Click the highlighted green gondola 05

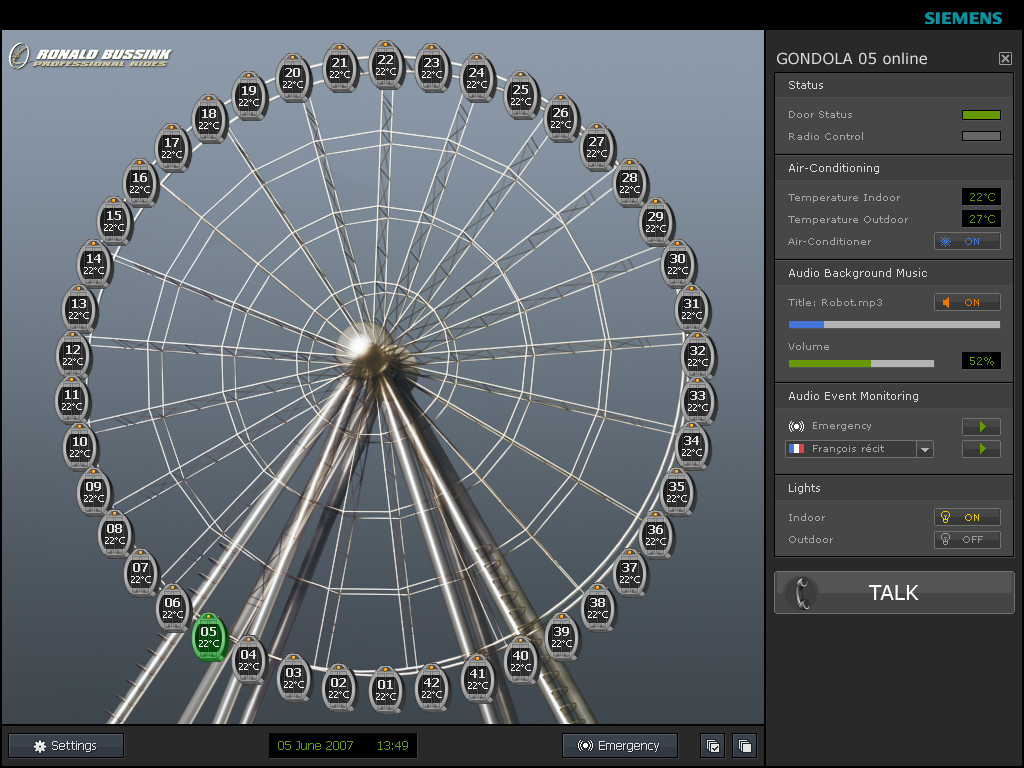(x=208, y=637)
